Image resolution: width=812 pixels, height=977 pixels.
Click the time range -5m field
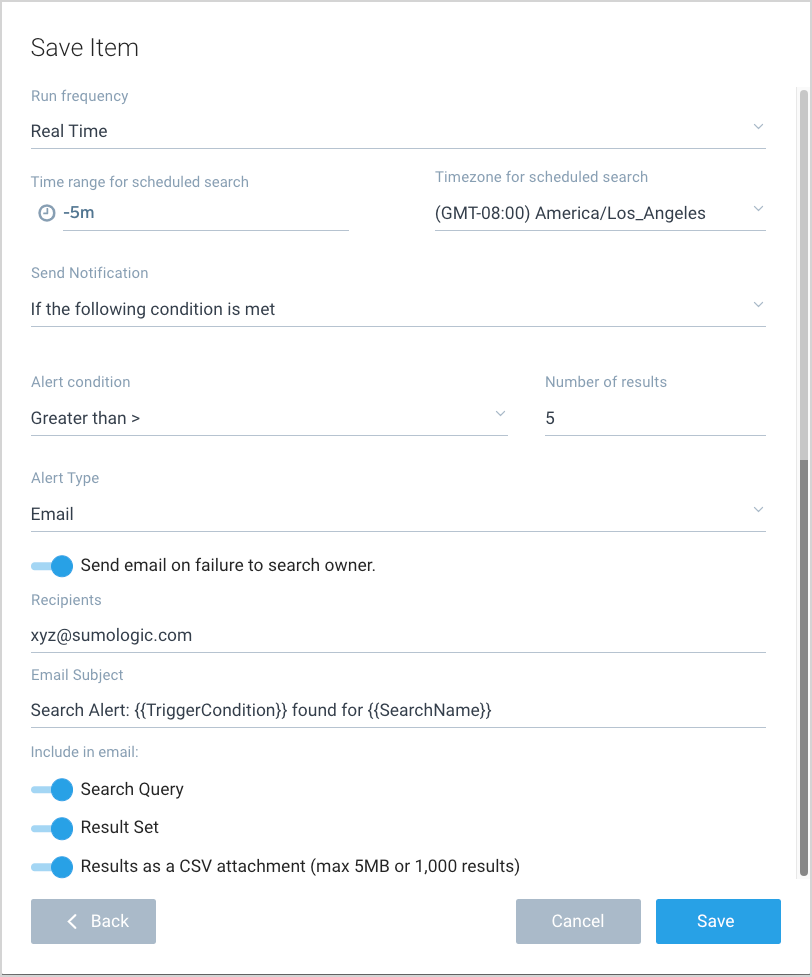coord(205,213)
